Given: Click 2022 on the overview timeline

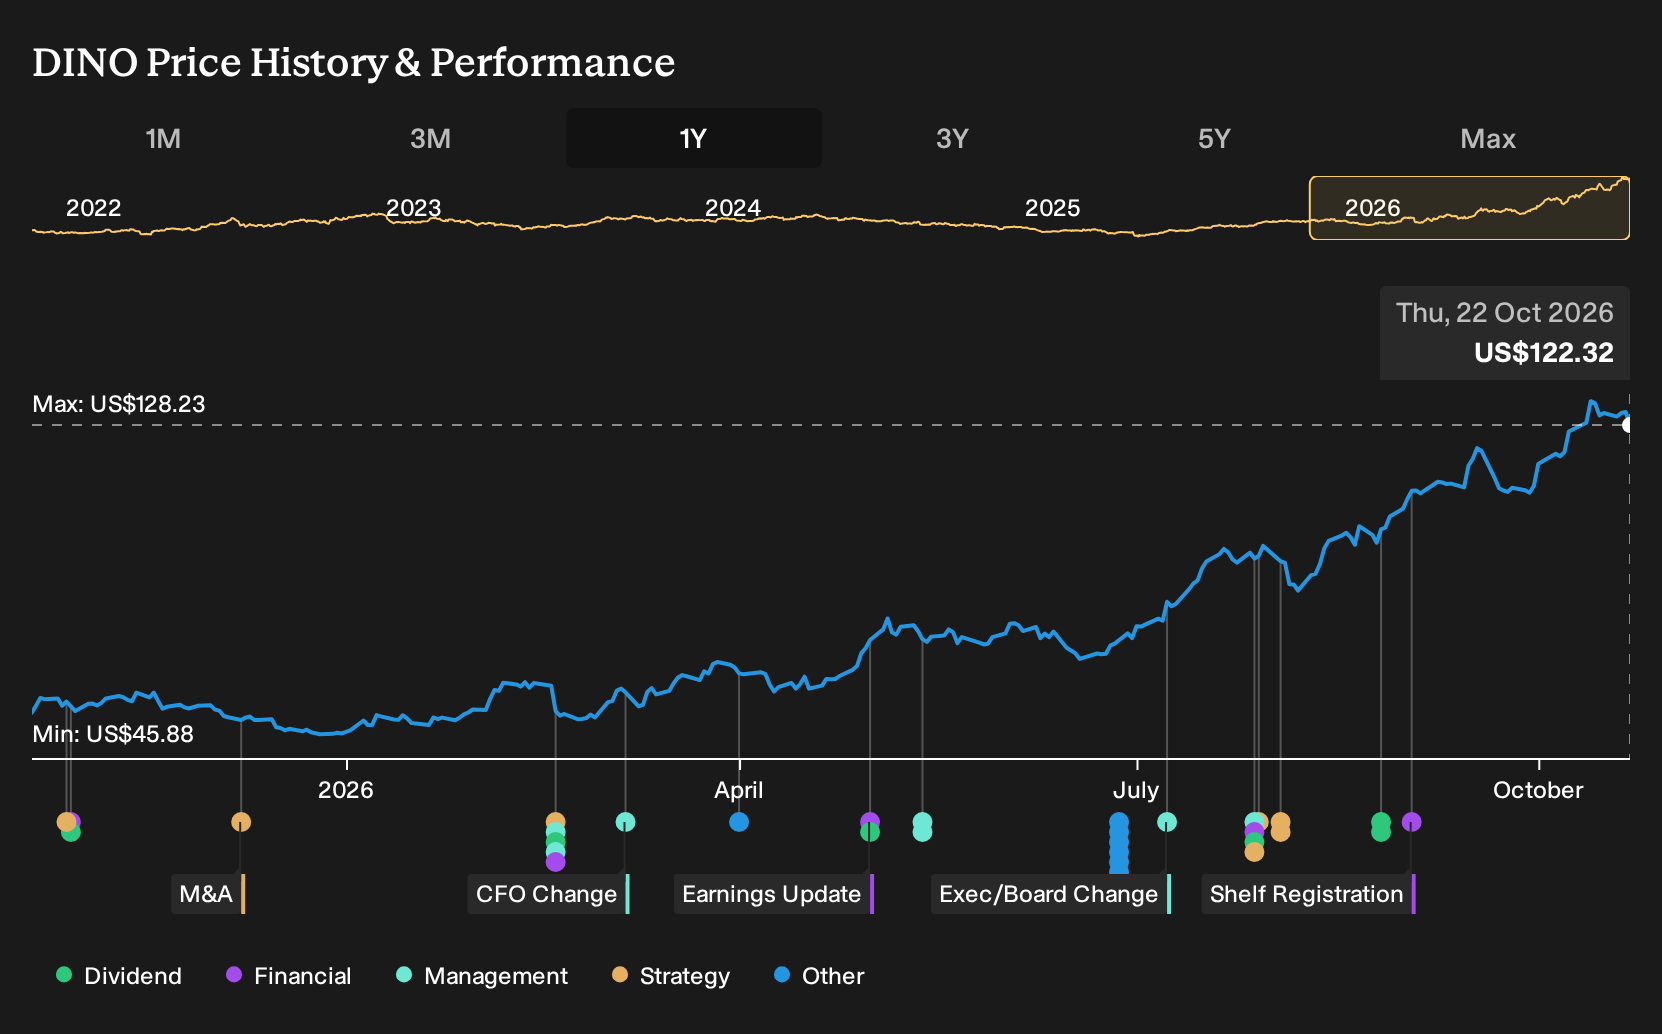Looking at the screenshot, I should tap(93, 208).
